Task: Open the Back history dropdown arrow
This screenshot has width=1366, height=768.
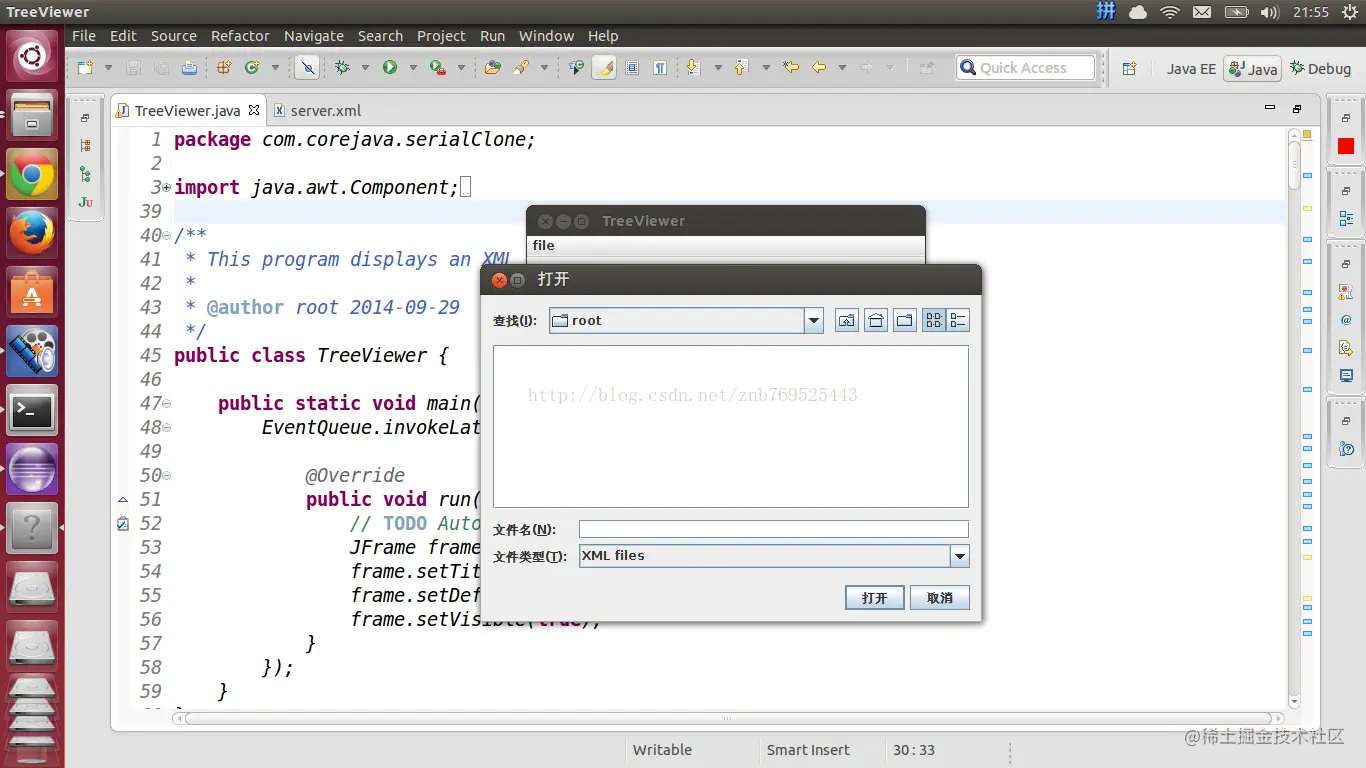Action: click(842, 68)
